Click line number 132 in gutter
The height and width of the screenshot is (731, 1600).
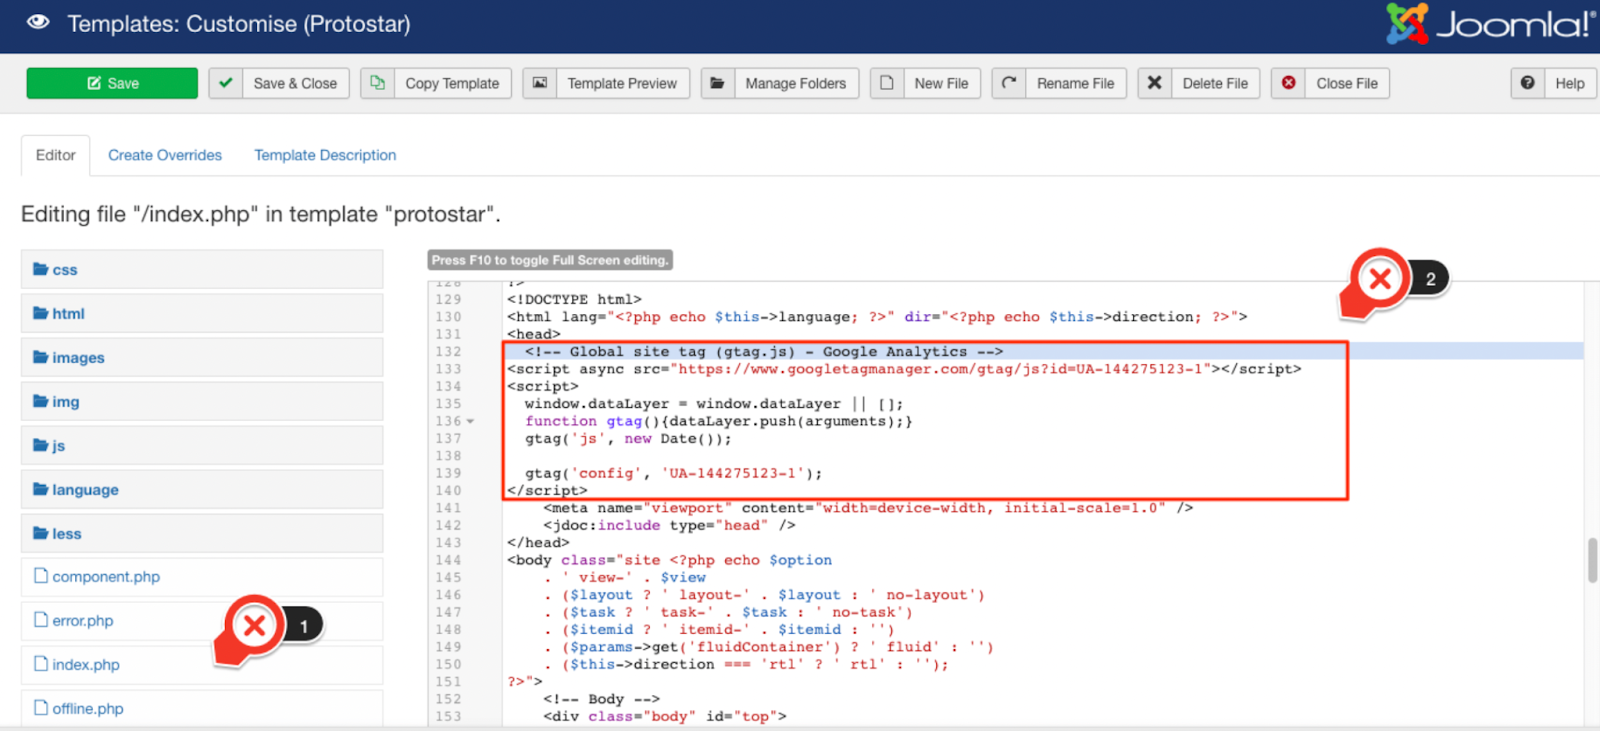pyautogui.click(x=448, y=351)
